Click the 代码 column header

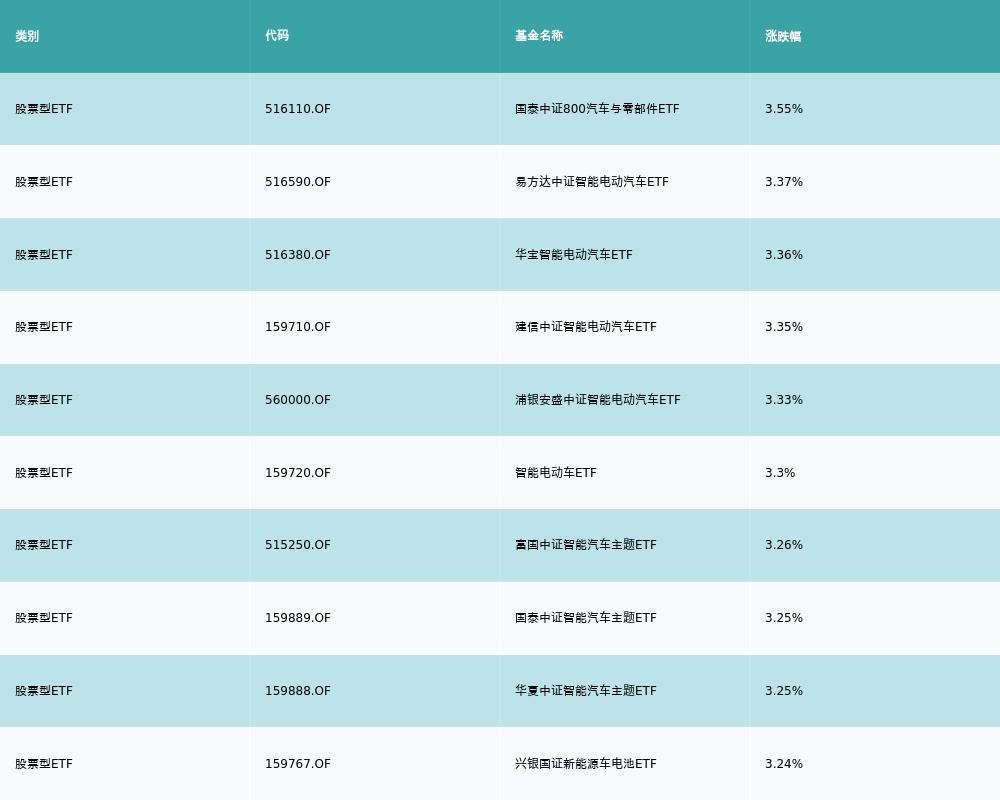click(x=277, y=36)
